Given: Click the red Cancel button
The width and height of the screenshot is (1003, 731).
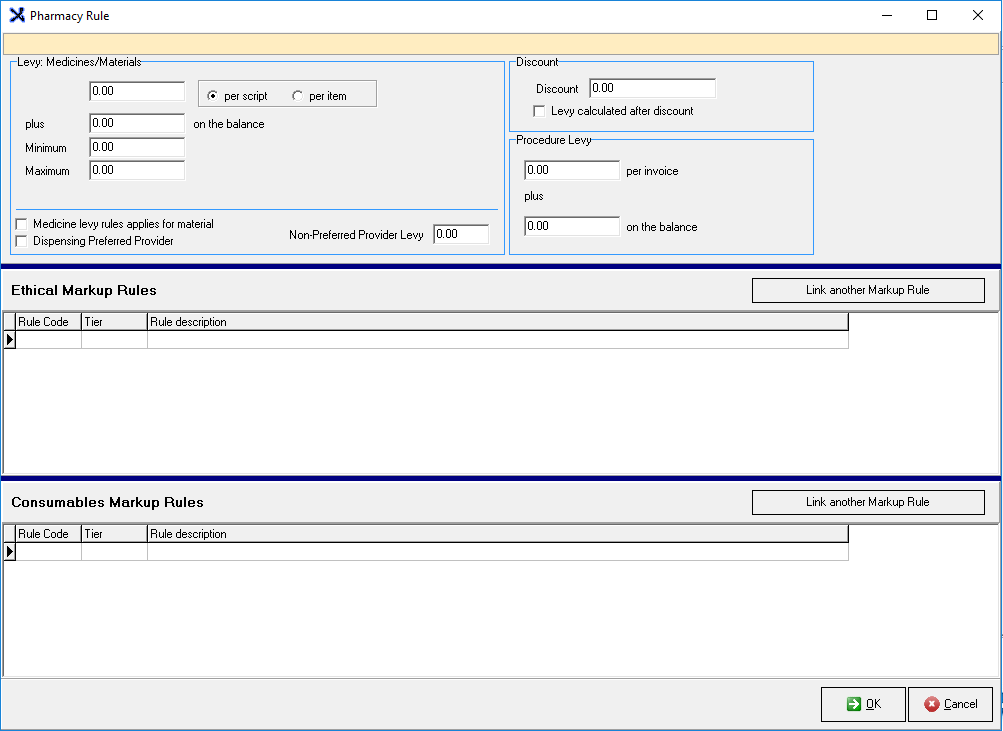Looking at the screenshot, I should coord(950,704).
